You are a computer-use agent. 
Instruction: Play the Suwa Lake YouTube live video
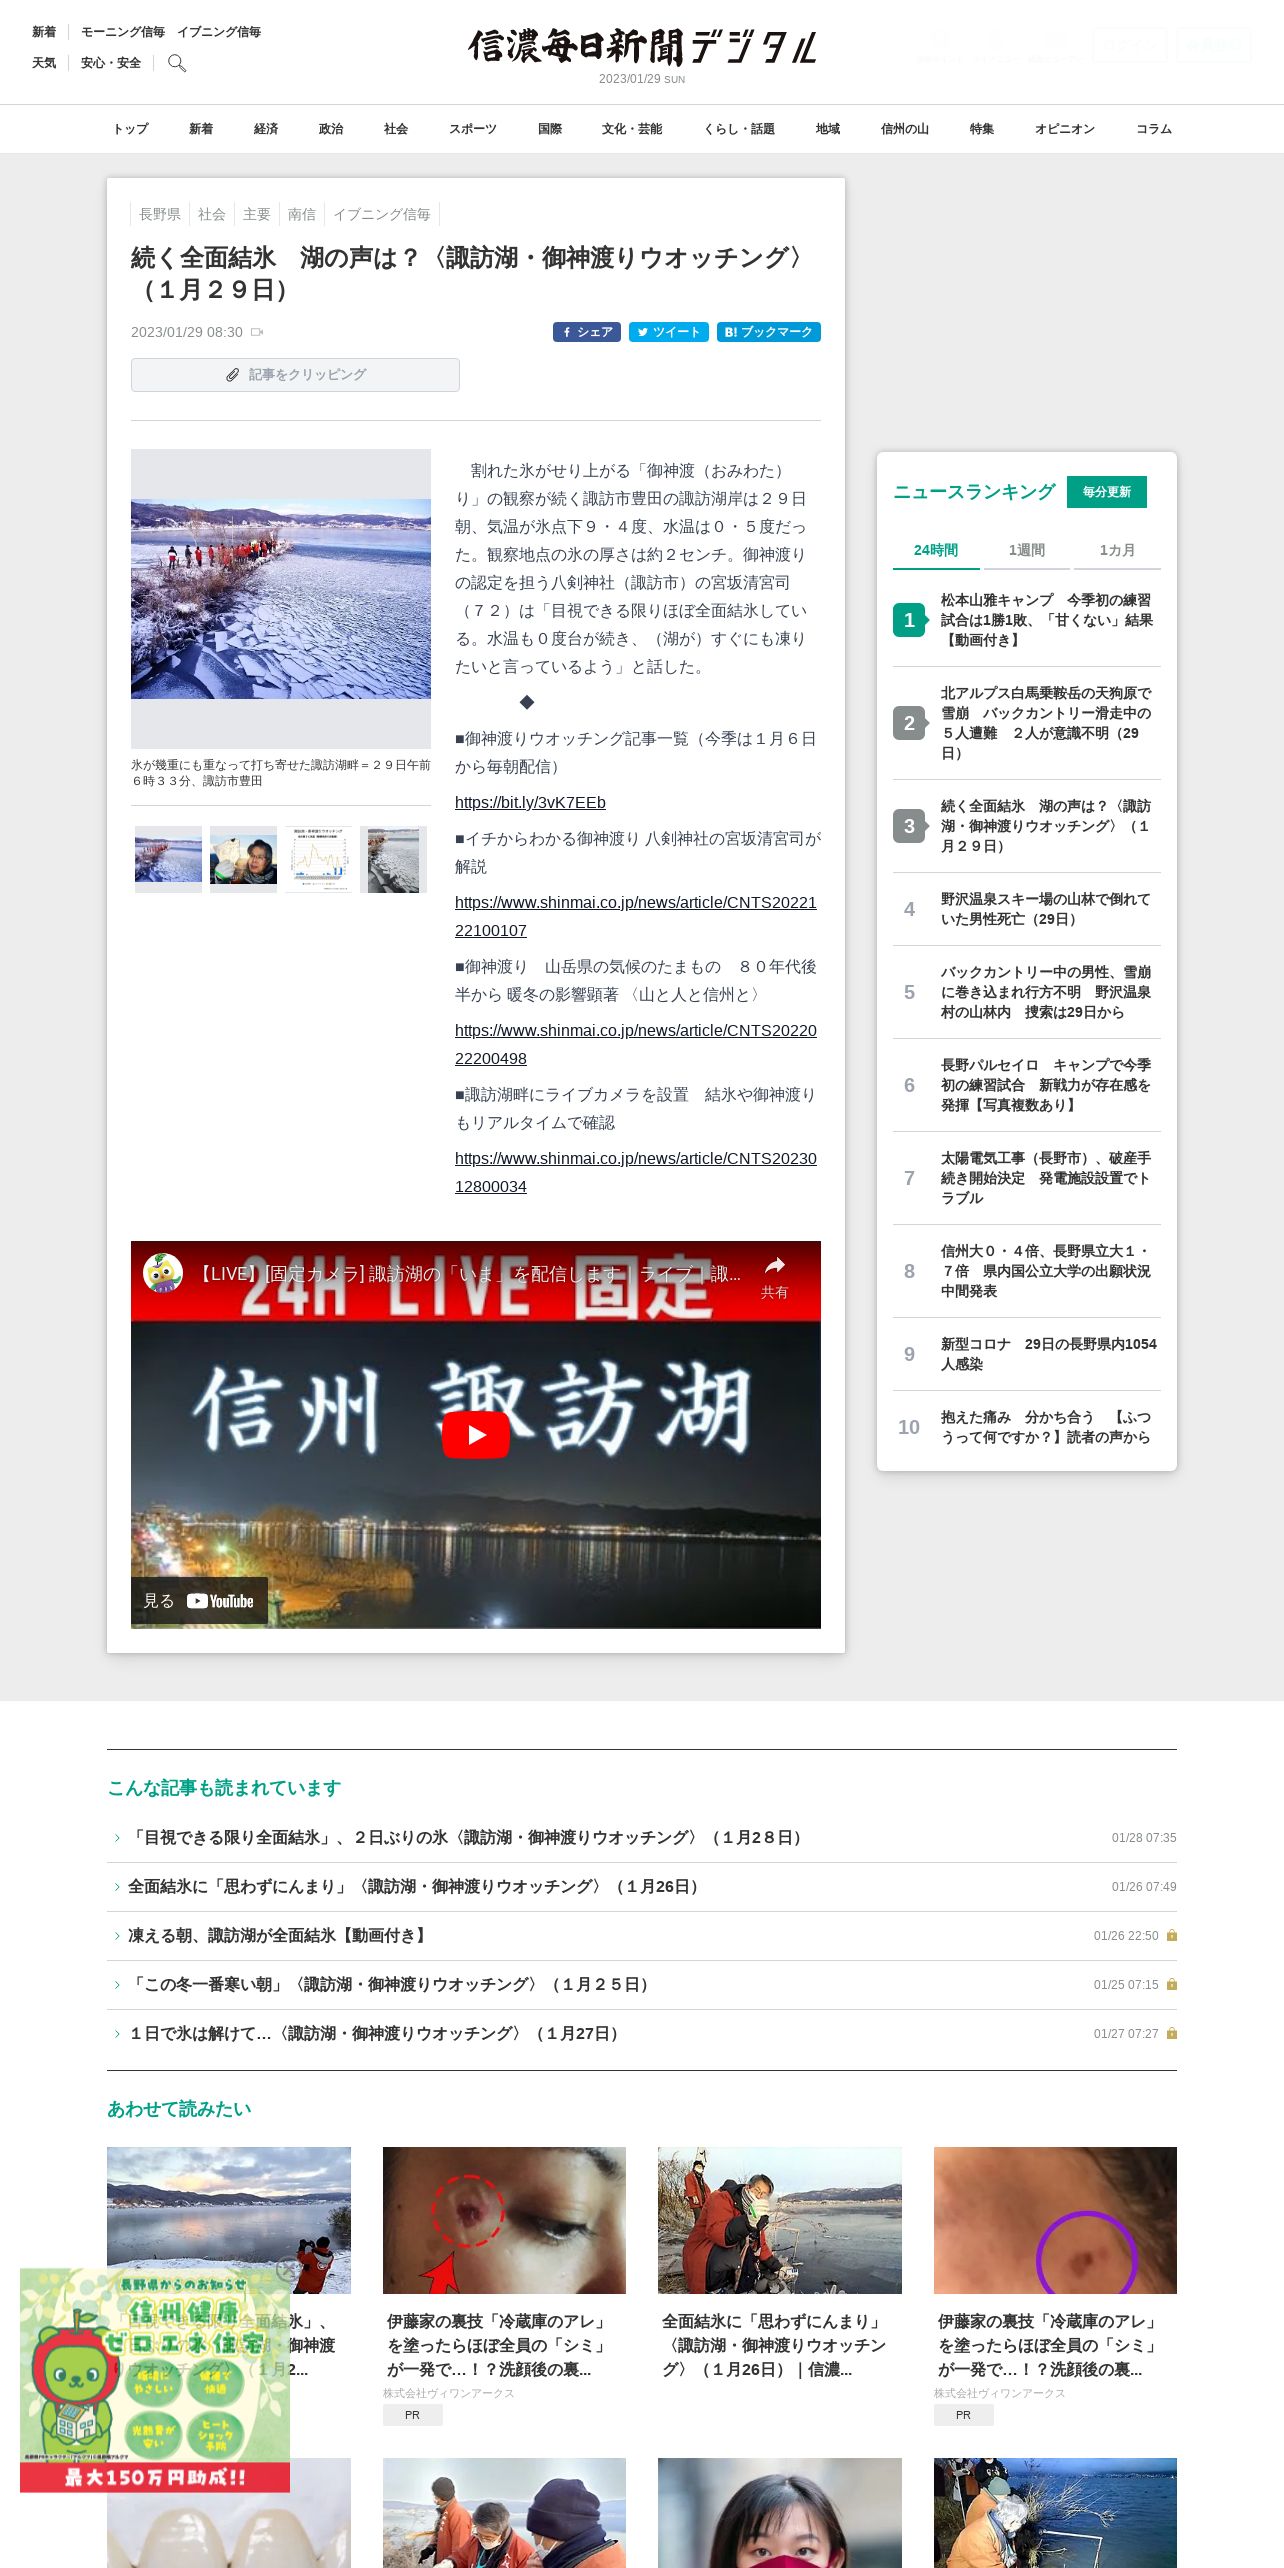476,1435
